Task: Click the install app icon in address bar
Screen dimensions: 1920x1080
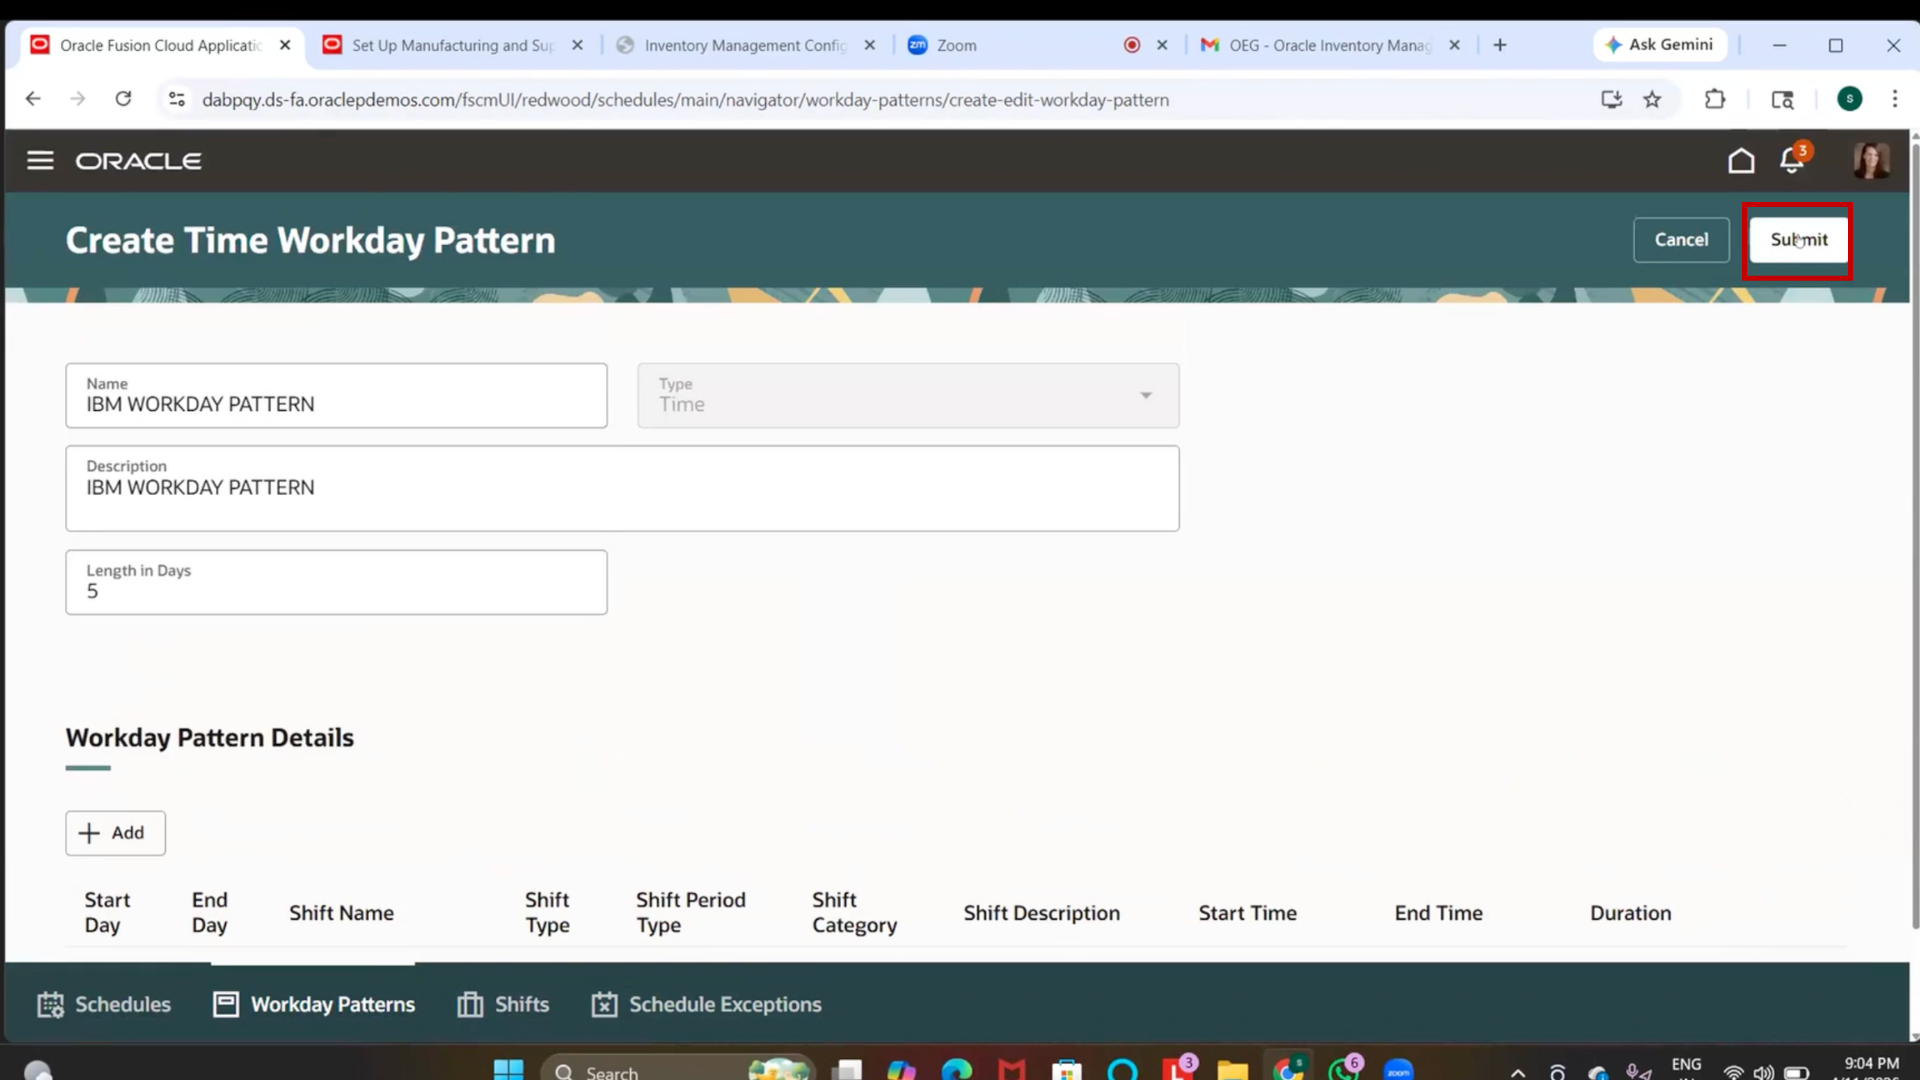Action: click(x=1611, y=99)
